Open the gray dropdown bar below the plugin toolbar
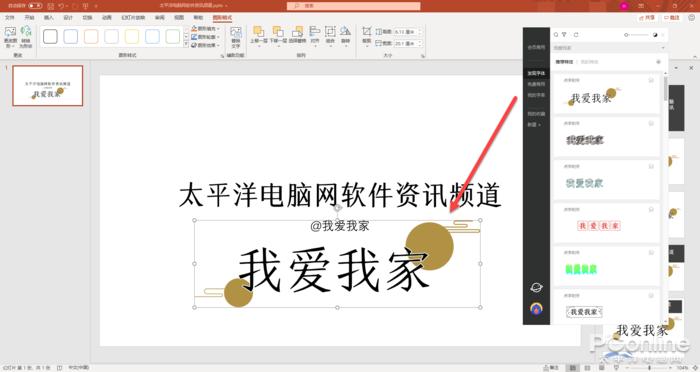This screenshot has width=700, height=372. coord(609,47)
